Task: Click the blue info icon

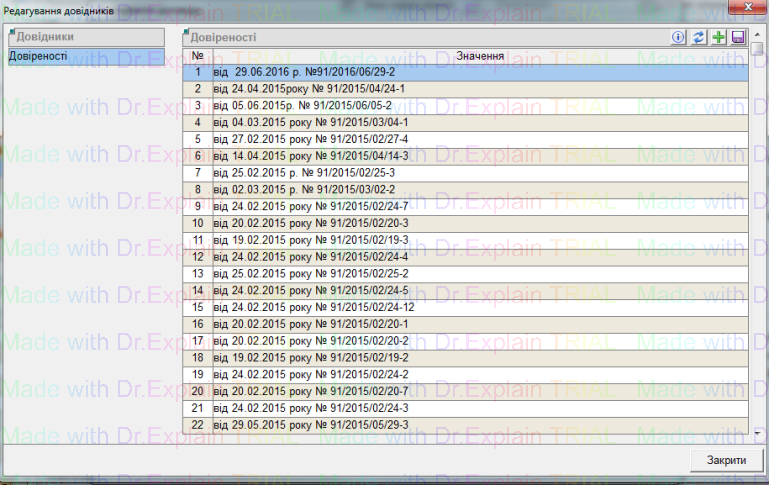Action: (x=678, y=37)
